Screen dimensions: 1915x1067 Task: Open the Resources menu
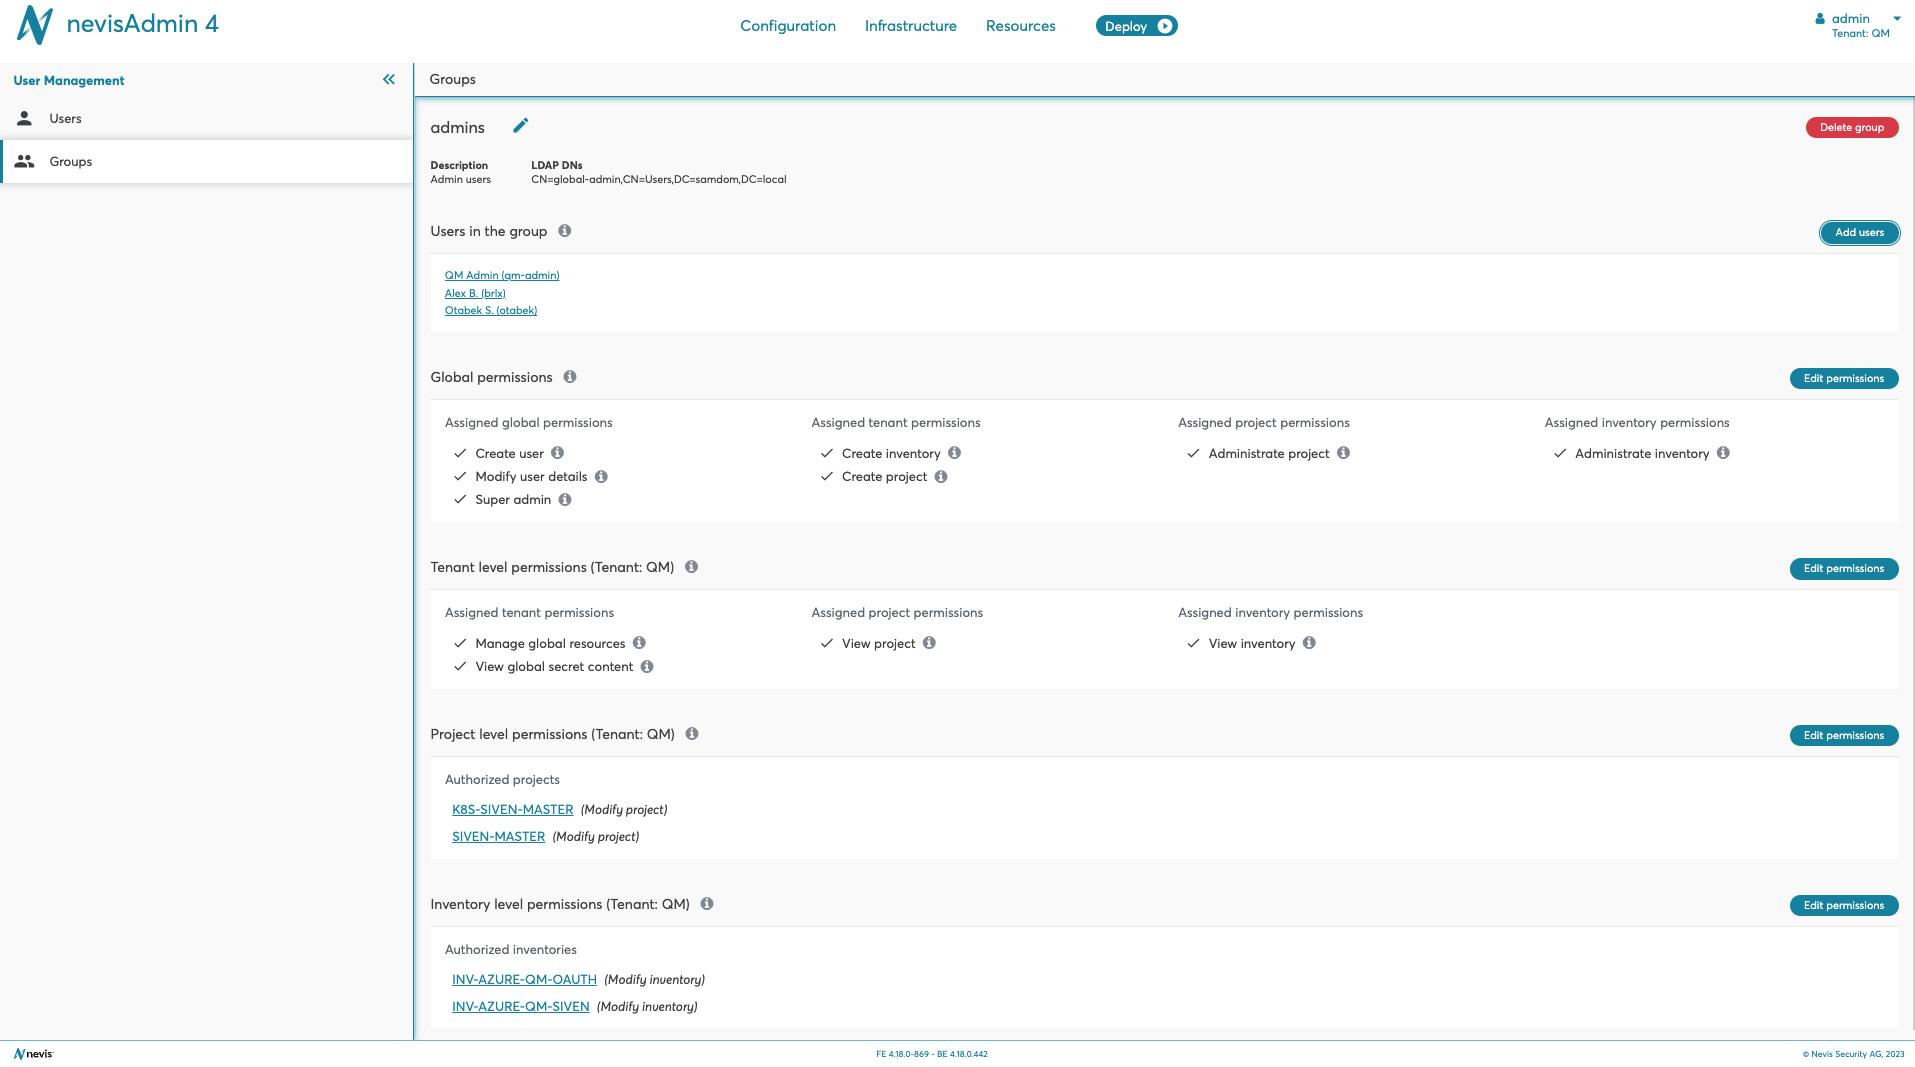(x=1020, y=26)
